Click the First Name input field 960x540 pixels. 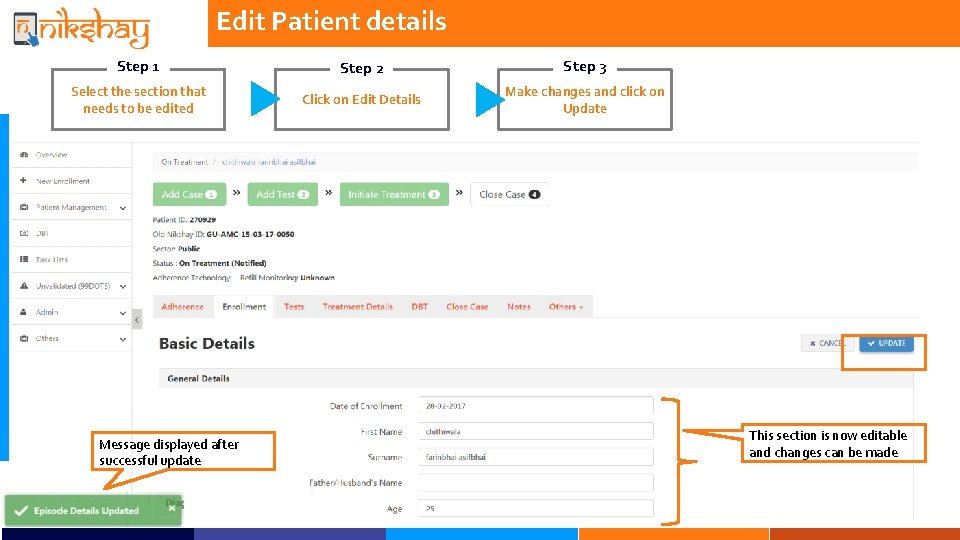pyautogui.click(x=536, y=431)
